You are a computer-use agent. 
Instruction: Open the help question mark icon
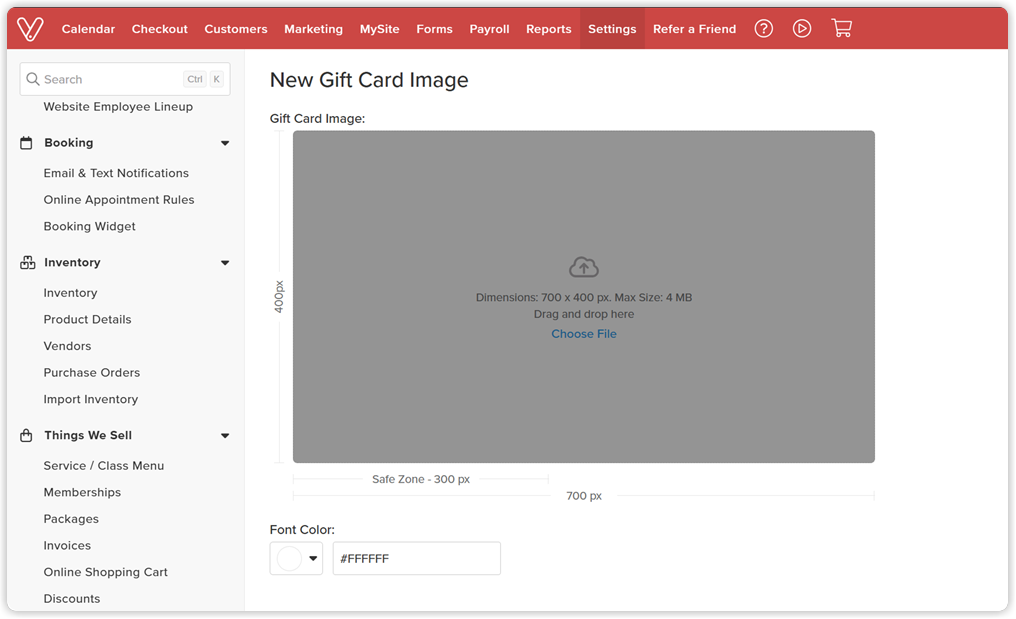point(764,29)
